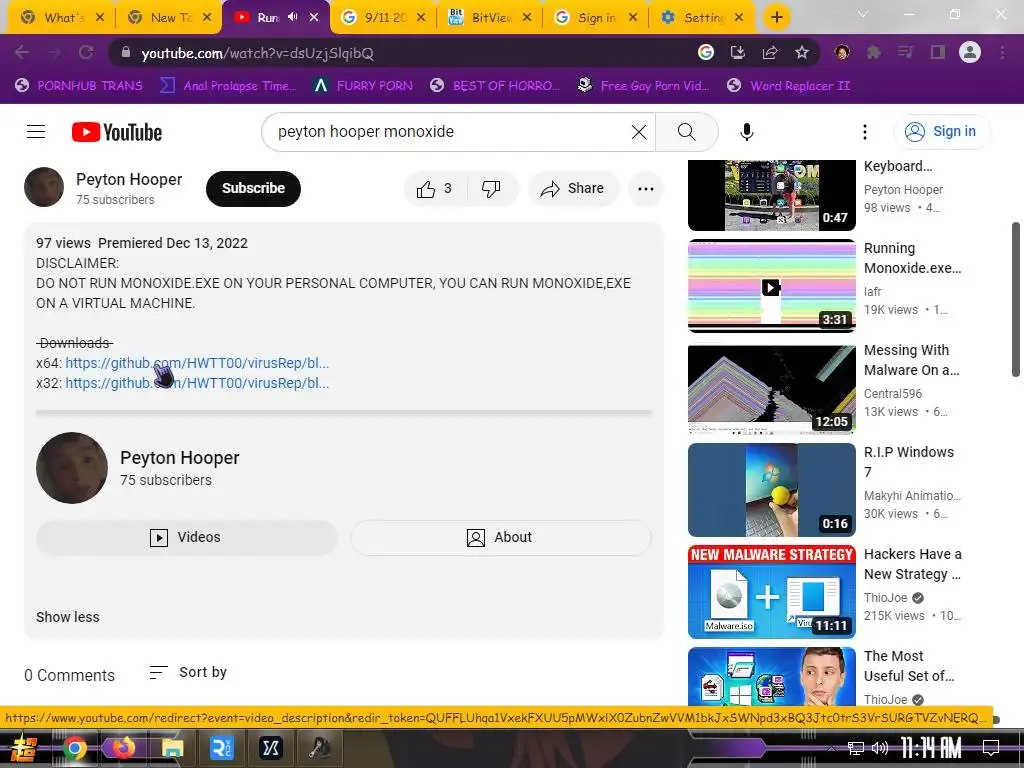This screenshot has height=768, width=1024.
Task: Open YouTube settings three-dot menu
Action: click(865, 132)
